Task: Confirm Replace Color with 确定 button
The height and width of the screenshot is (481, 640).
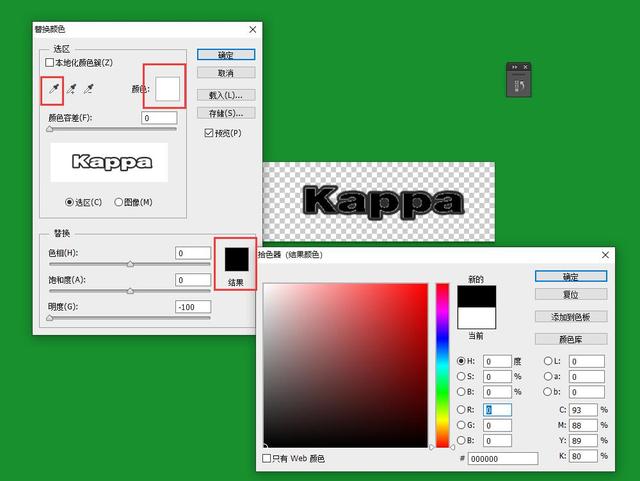Action: 226,55
